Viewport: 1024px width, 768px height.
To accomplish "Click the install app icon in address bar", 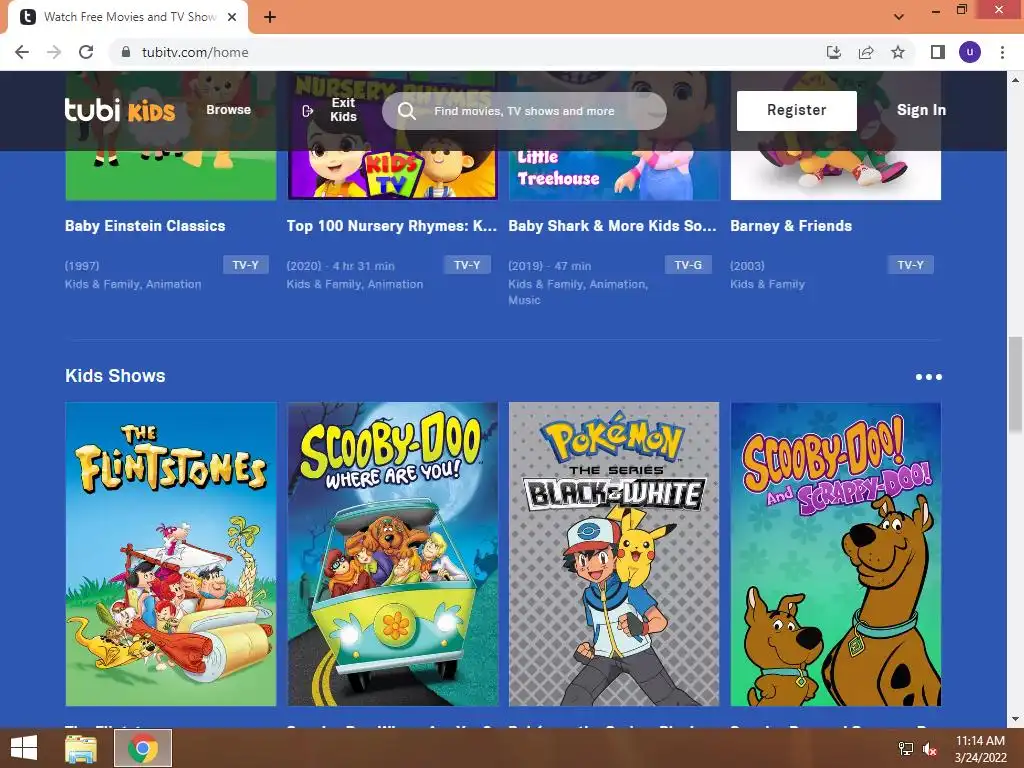I will pos(834,52).
